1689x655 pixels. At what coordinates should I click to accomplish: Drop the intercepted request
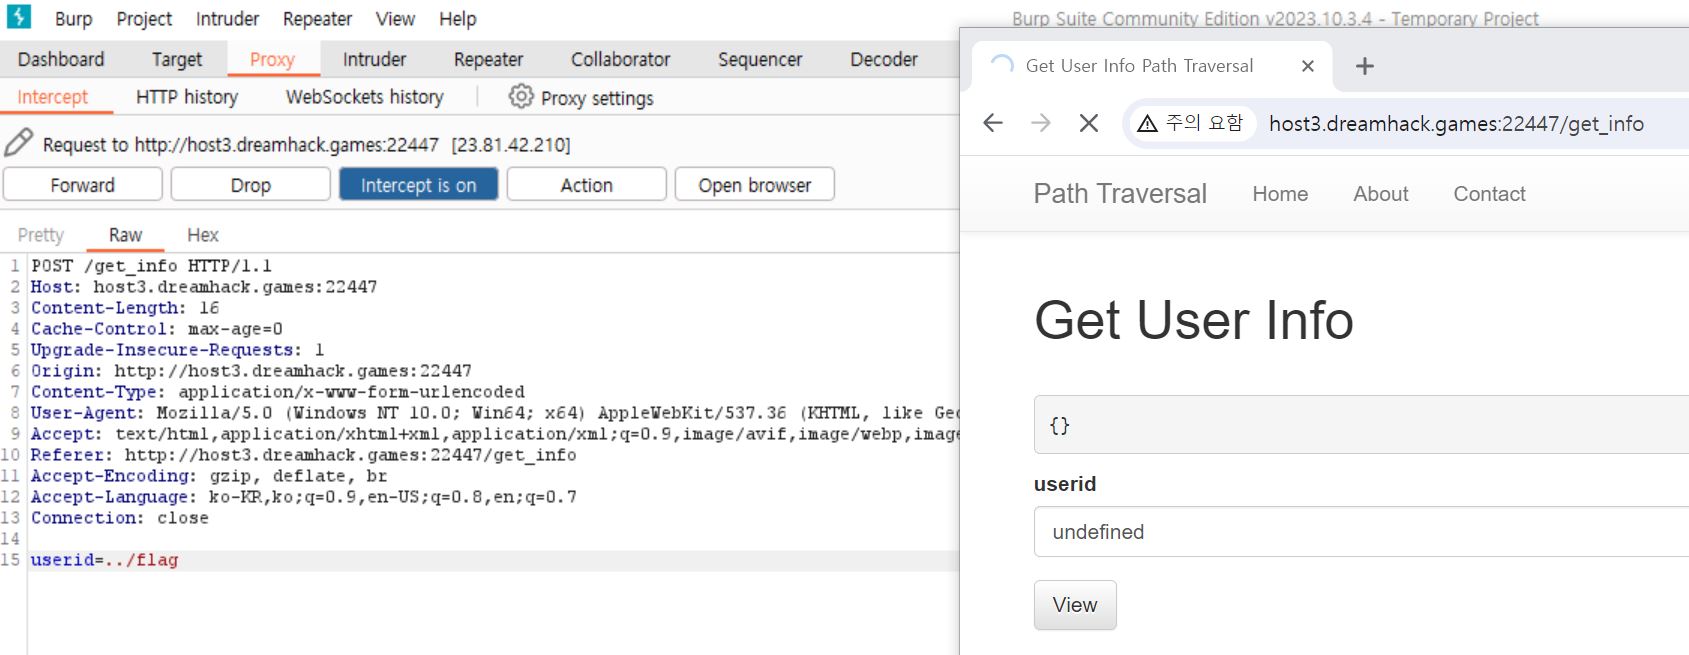pyautogui.click(x=251, y=185)
